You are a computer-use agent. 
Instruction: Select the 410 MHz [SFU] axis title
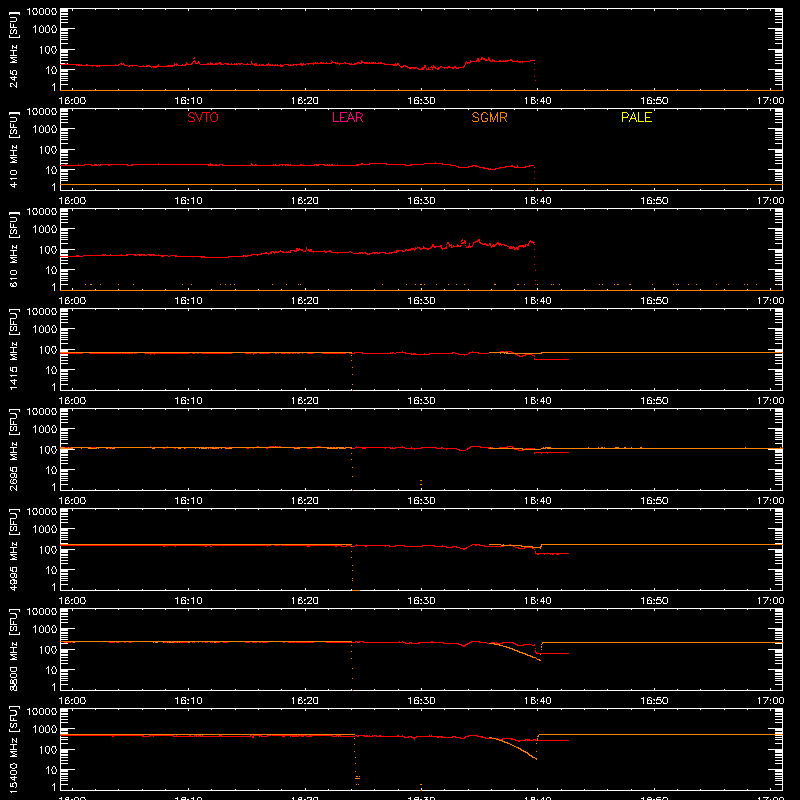pyautogui.click(x=13, y=149)
